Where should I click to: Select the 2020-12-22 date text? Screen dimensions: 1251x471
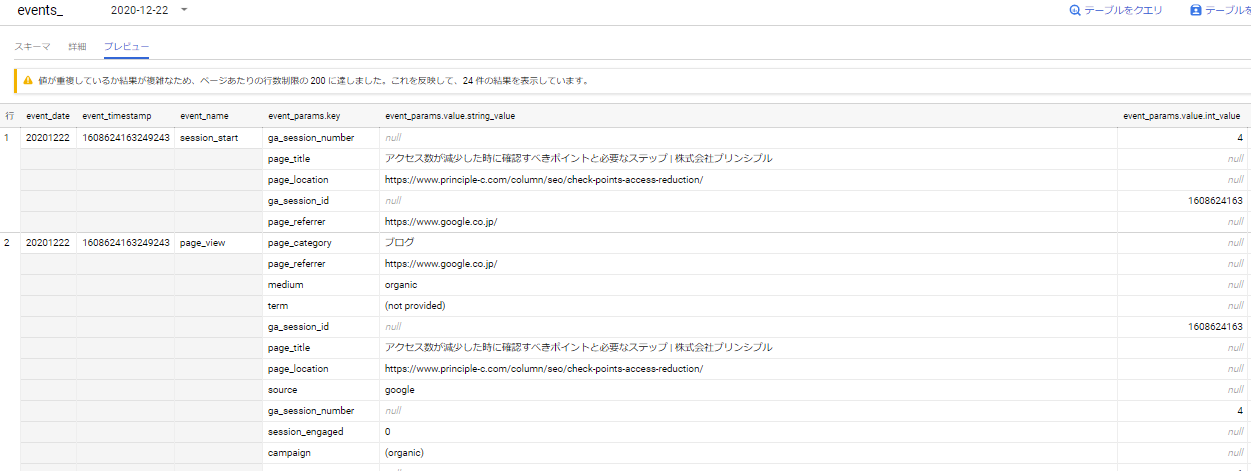coord(141,10)
